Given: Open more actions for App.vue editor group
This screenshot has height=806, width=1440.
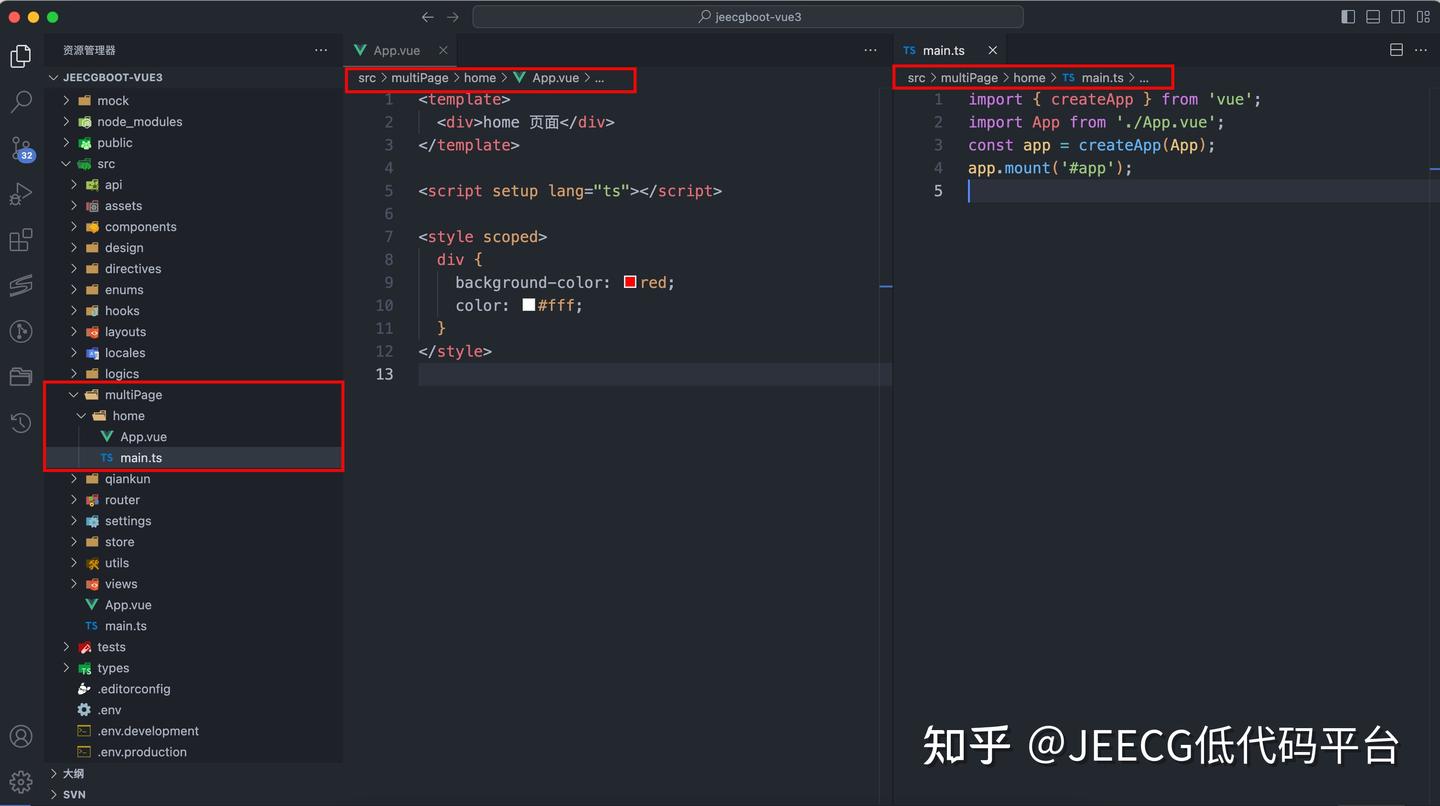Looking at the screenshot, I should pos(870,50).
